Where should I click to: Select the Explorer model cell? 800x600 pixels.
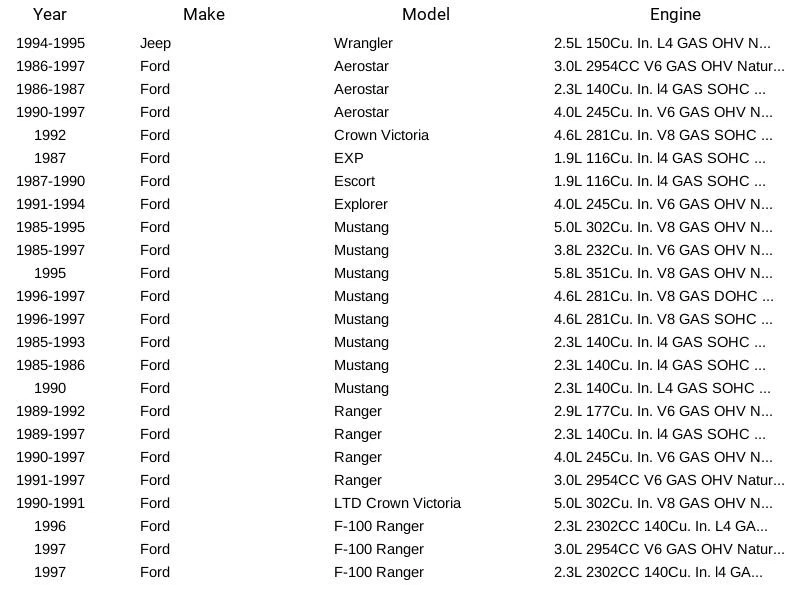tap(361, 204)
